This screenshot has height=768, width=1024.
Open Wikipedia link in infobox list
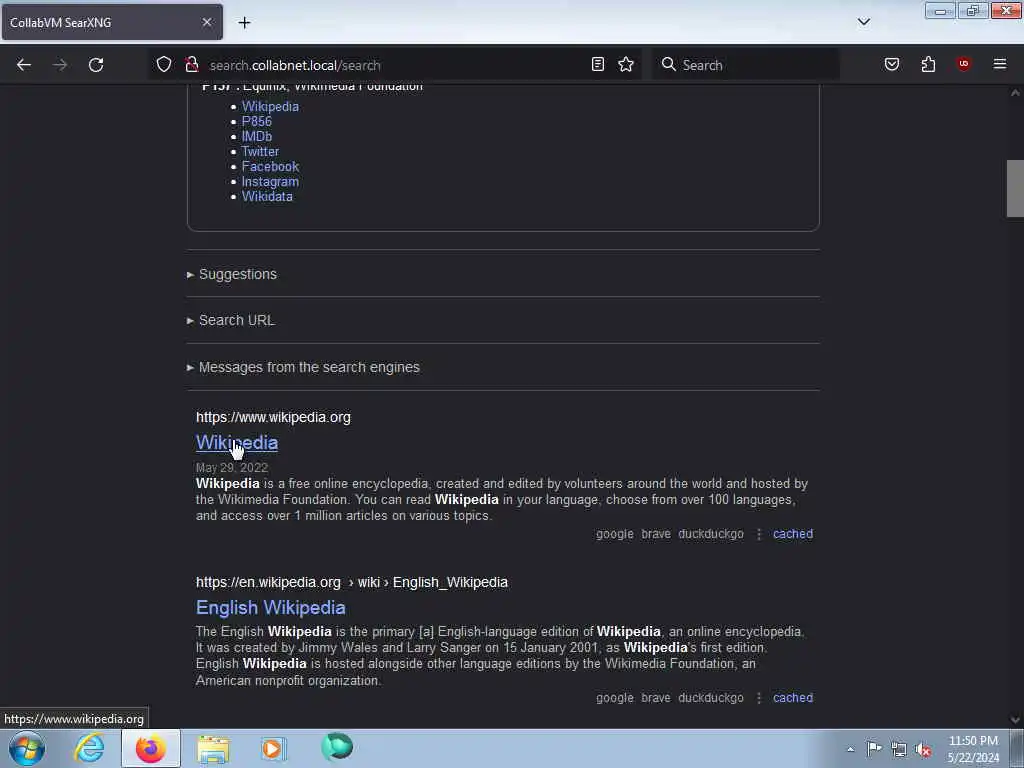coord(270,106)
